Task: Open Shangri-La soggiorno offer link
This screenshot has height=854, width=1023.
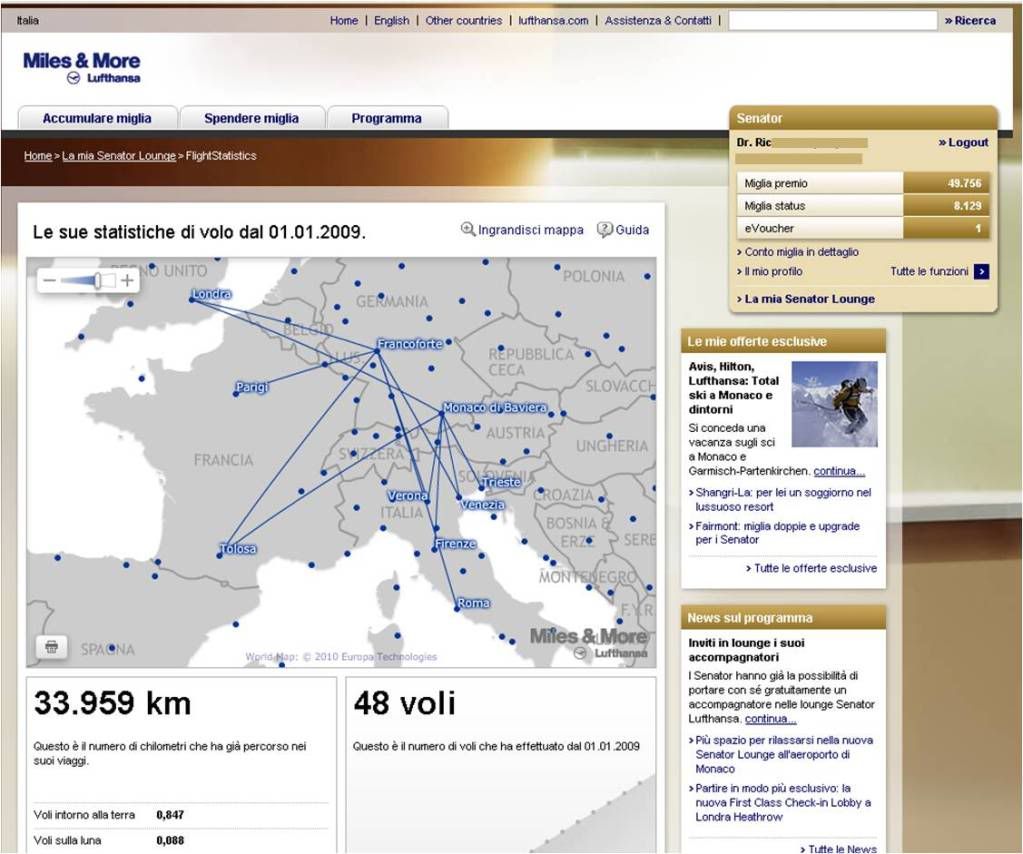Action: tap(783, 500)
